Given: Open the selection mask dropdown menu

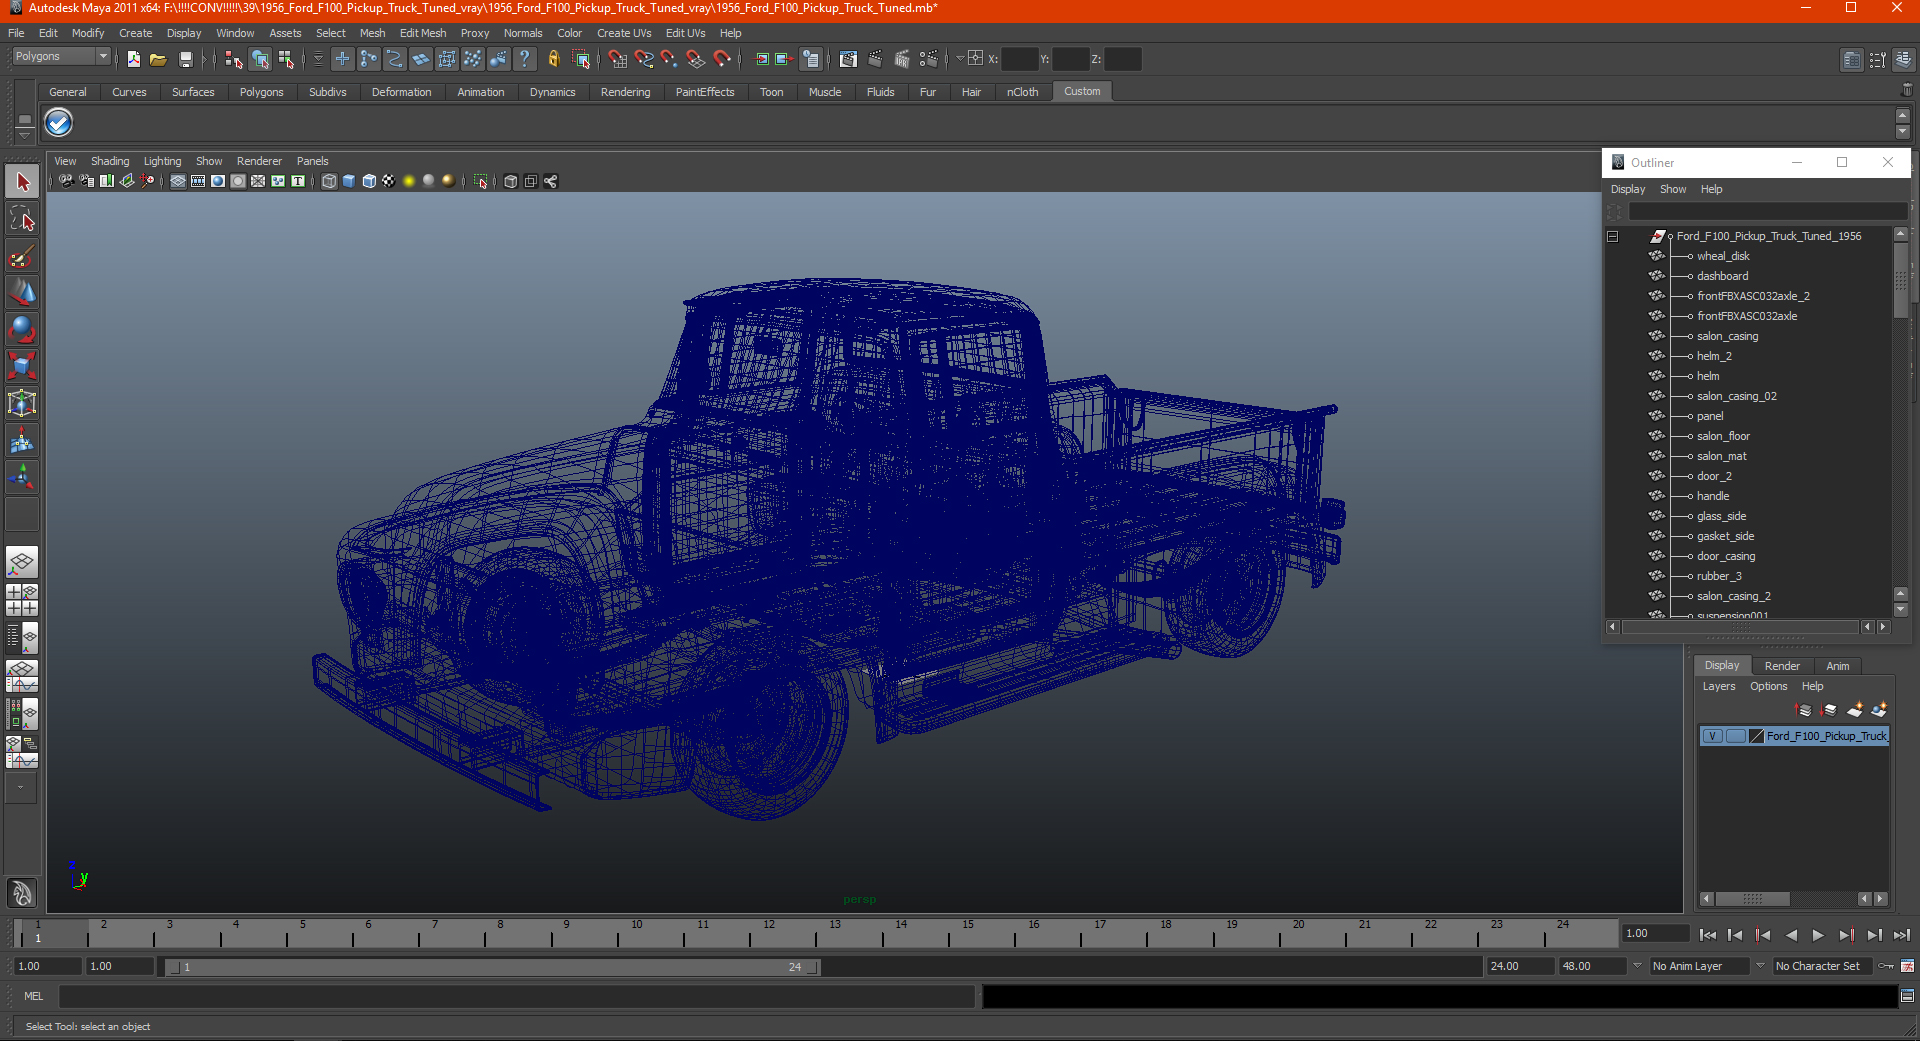Looking at the screenshot, I should pos(318,60).
